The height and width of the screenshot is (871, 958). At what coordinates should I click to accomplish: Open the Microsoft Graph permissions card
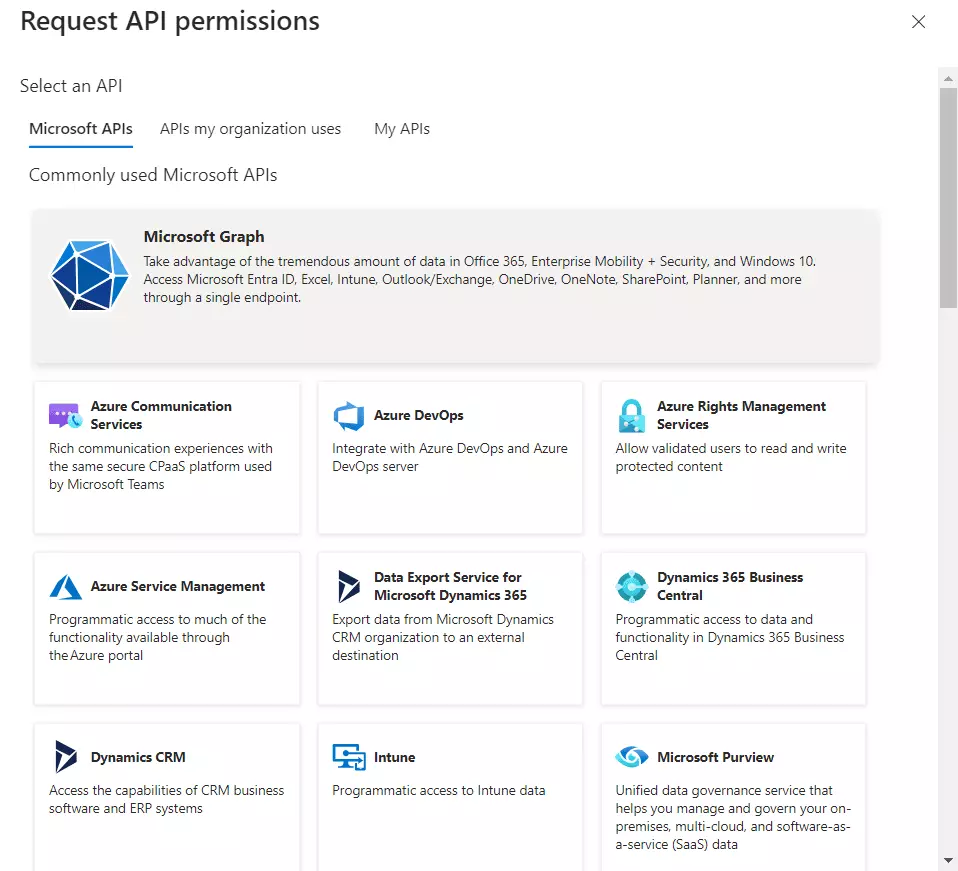456,285
